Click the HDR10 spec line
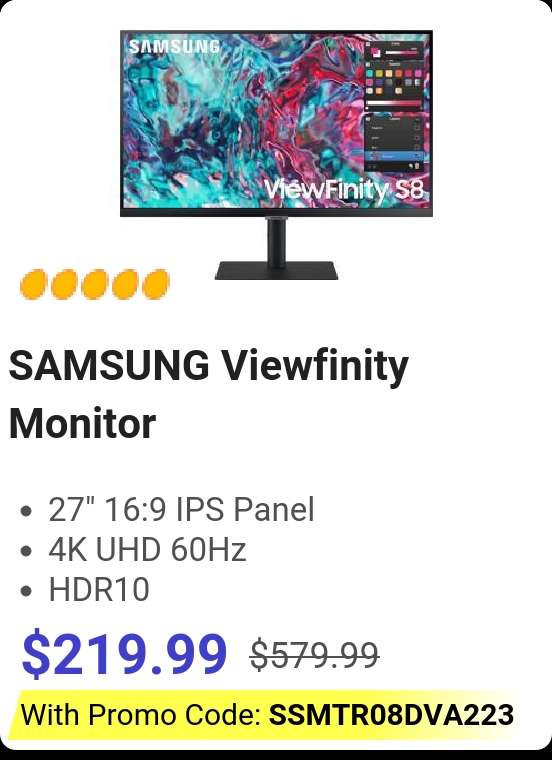 [99, 589]
